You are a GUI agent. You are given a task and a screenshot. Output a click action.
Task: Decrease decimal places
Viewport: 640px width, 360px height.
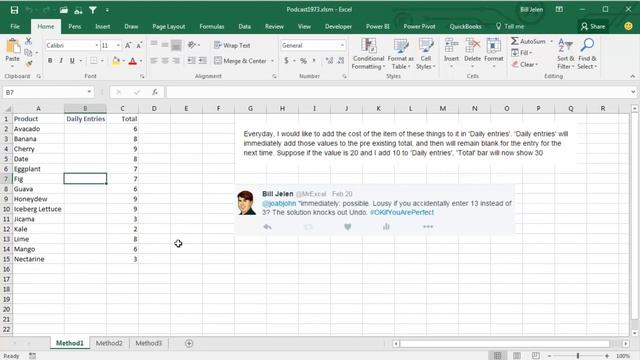341,61
